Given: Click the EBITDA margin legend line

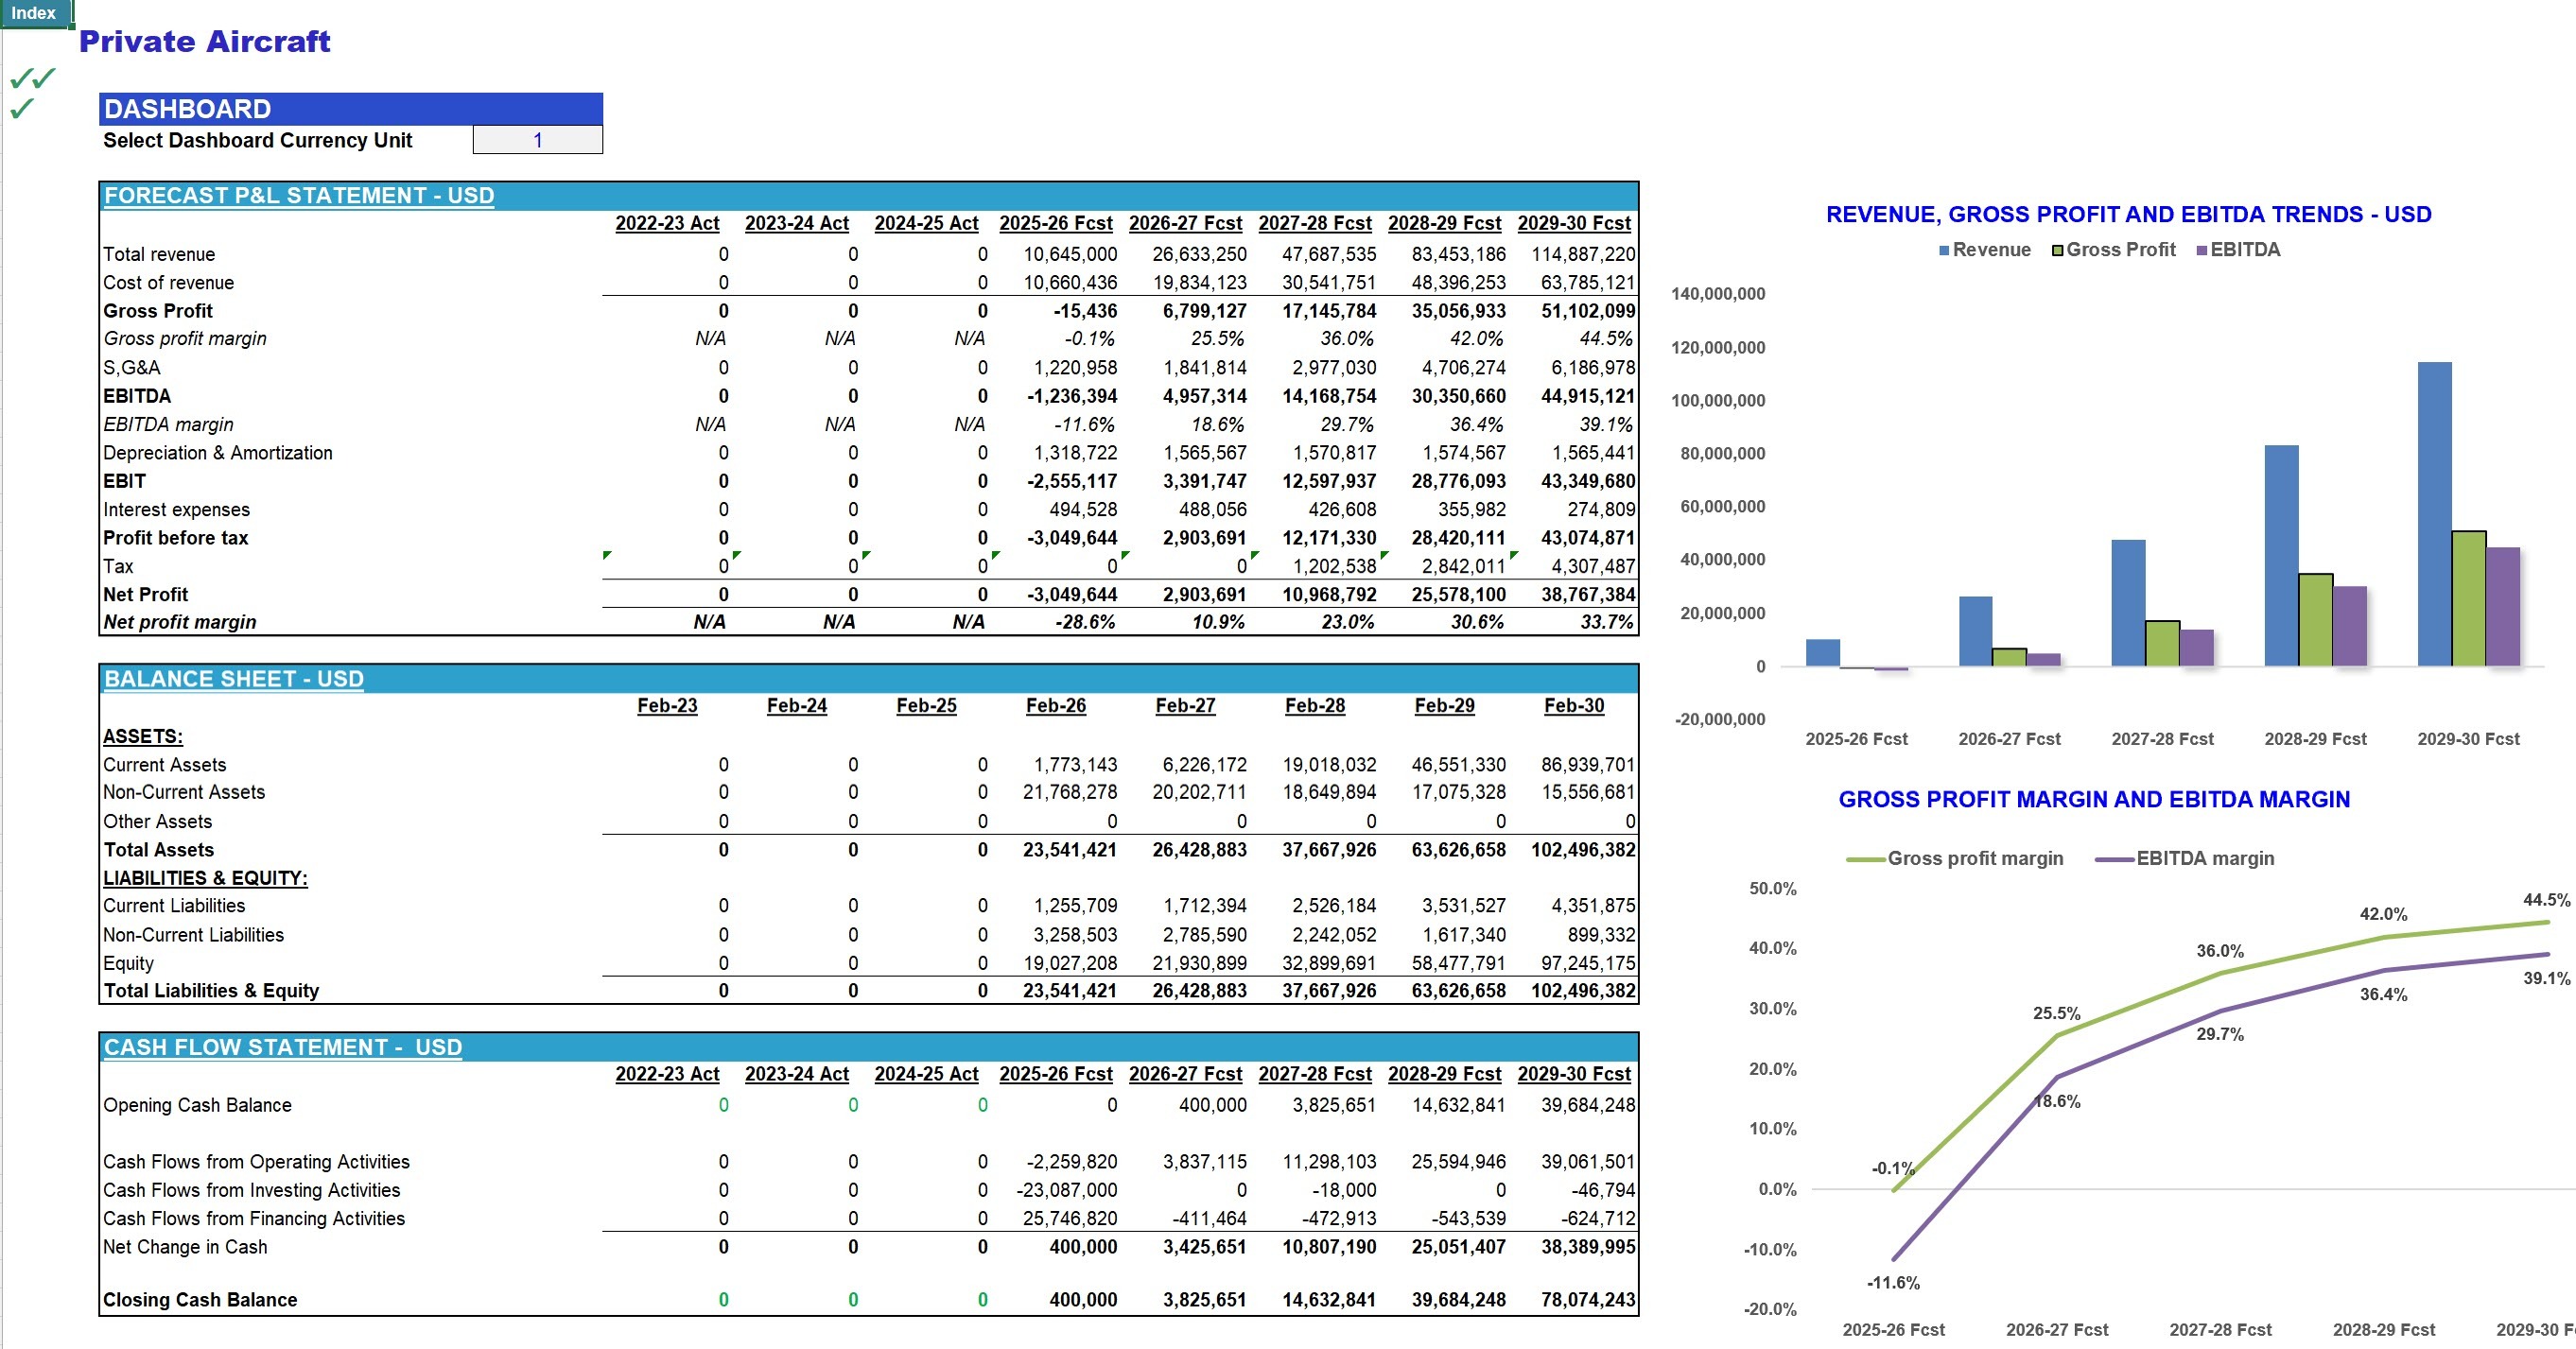Looking at the screenshot, I should [x=2115, y=859].
